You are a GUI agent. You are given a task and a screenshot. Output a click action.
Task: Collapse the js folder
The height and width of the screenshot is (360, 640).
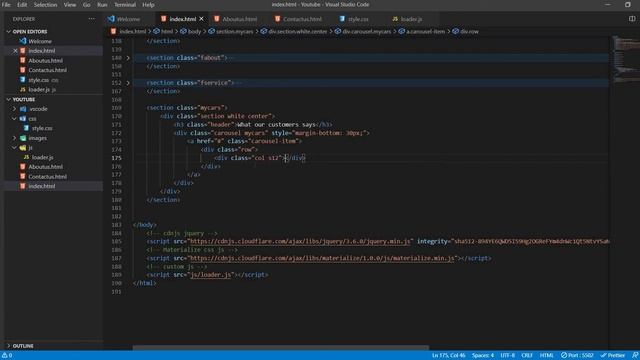point(14,147)
